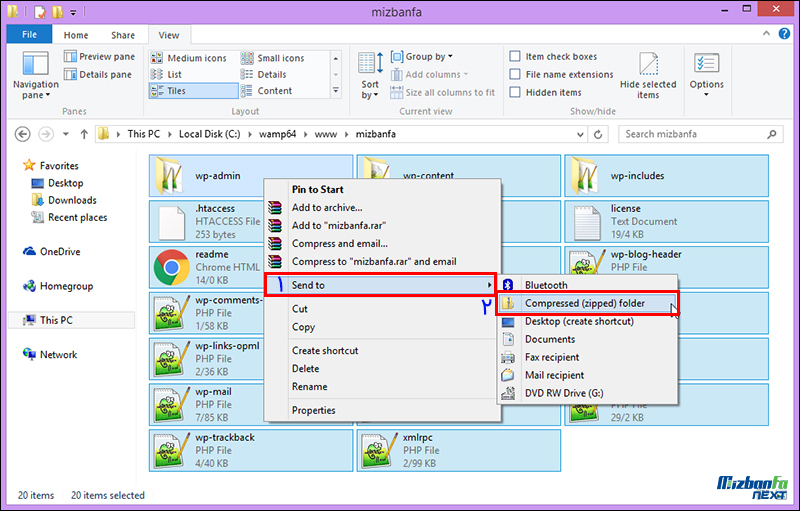The height and width of the screenshot is (511, 800).
Task: Send to Compressed (zipped) folder
Action: pos(587,303)
